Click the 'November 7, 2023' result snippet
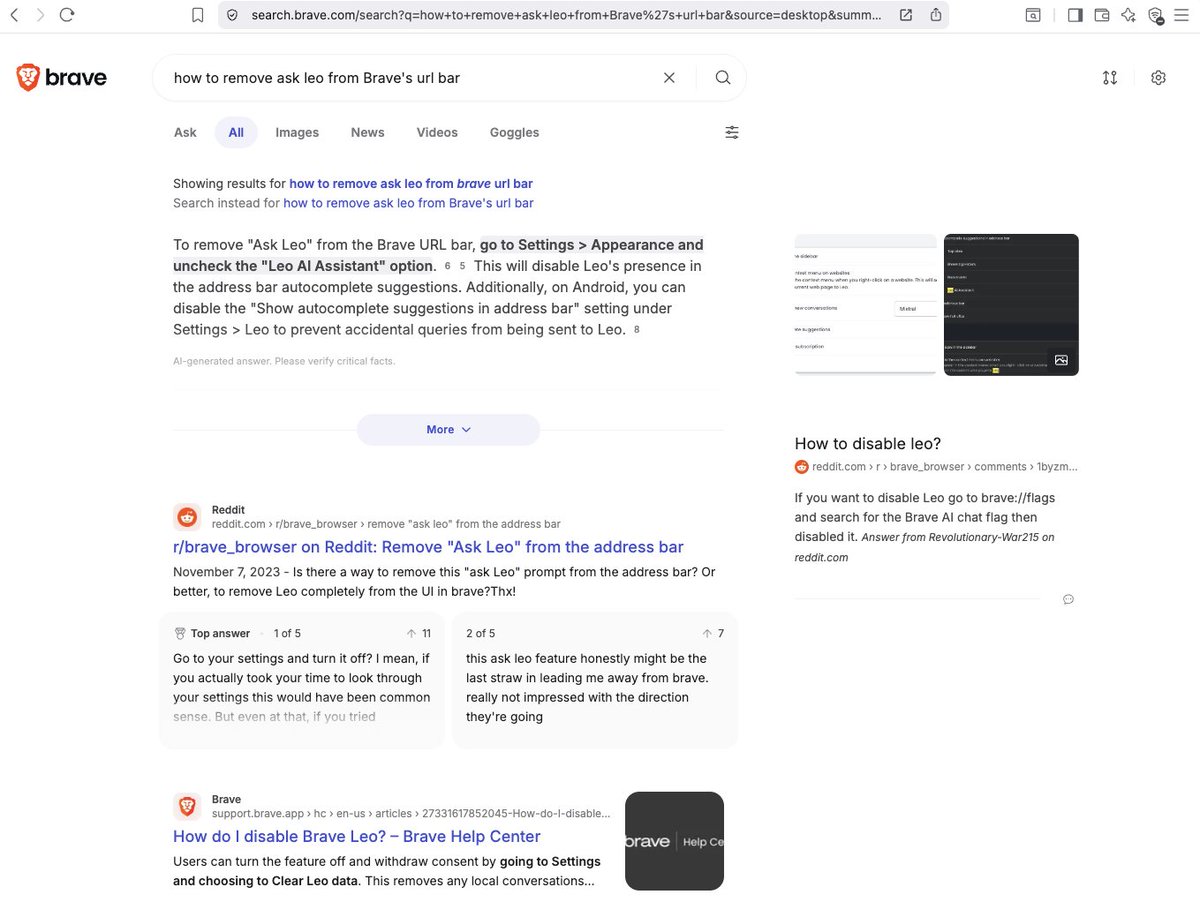 [444, 582]
